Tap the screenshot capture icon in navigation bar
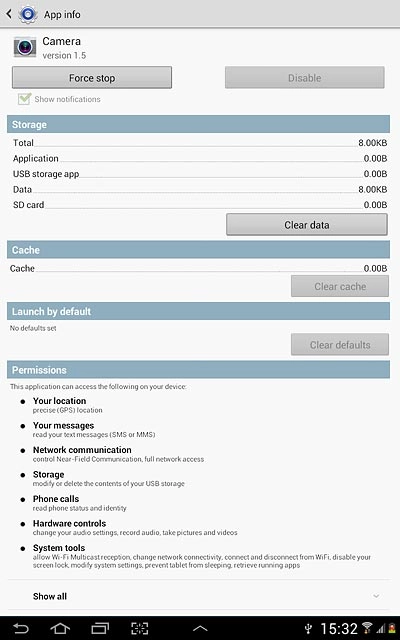 click(139, 628)
